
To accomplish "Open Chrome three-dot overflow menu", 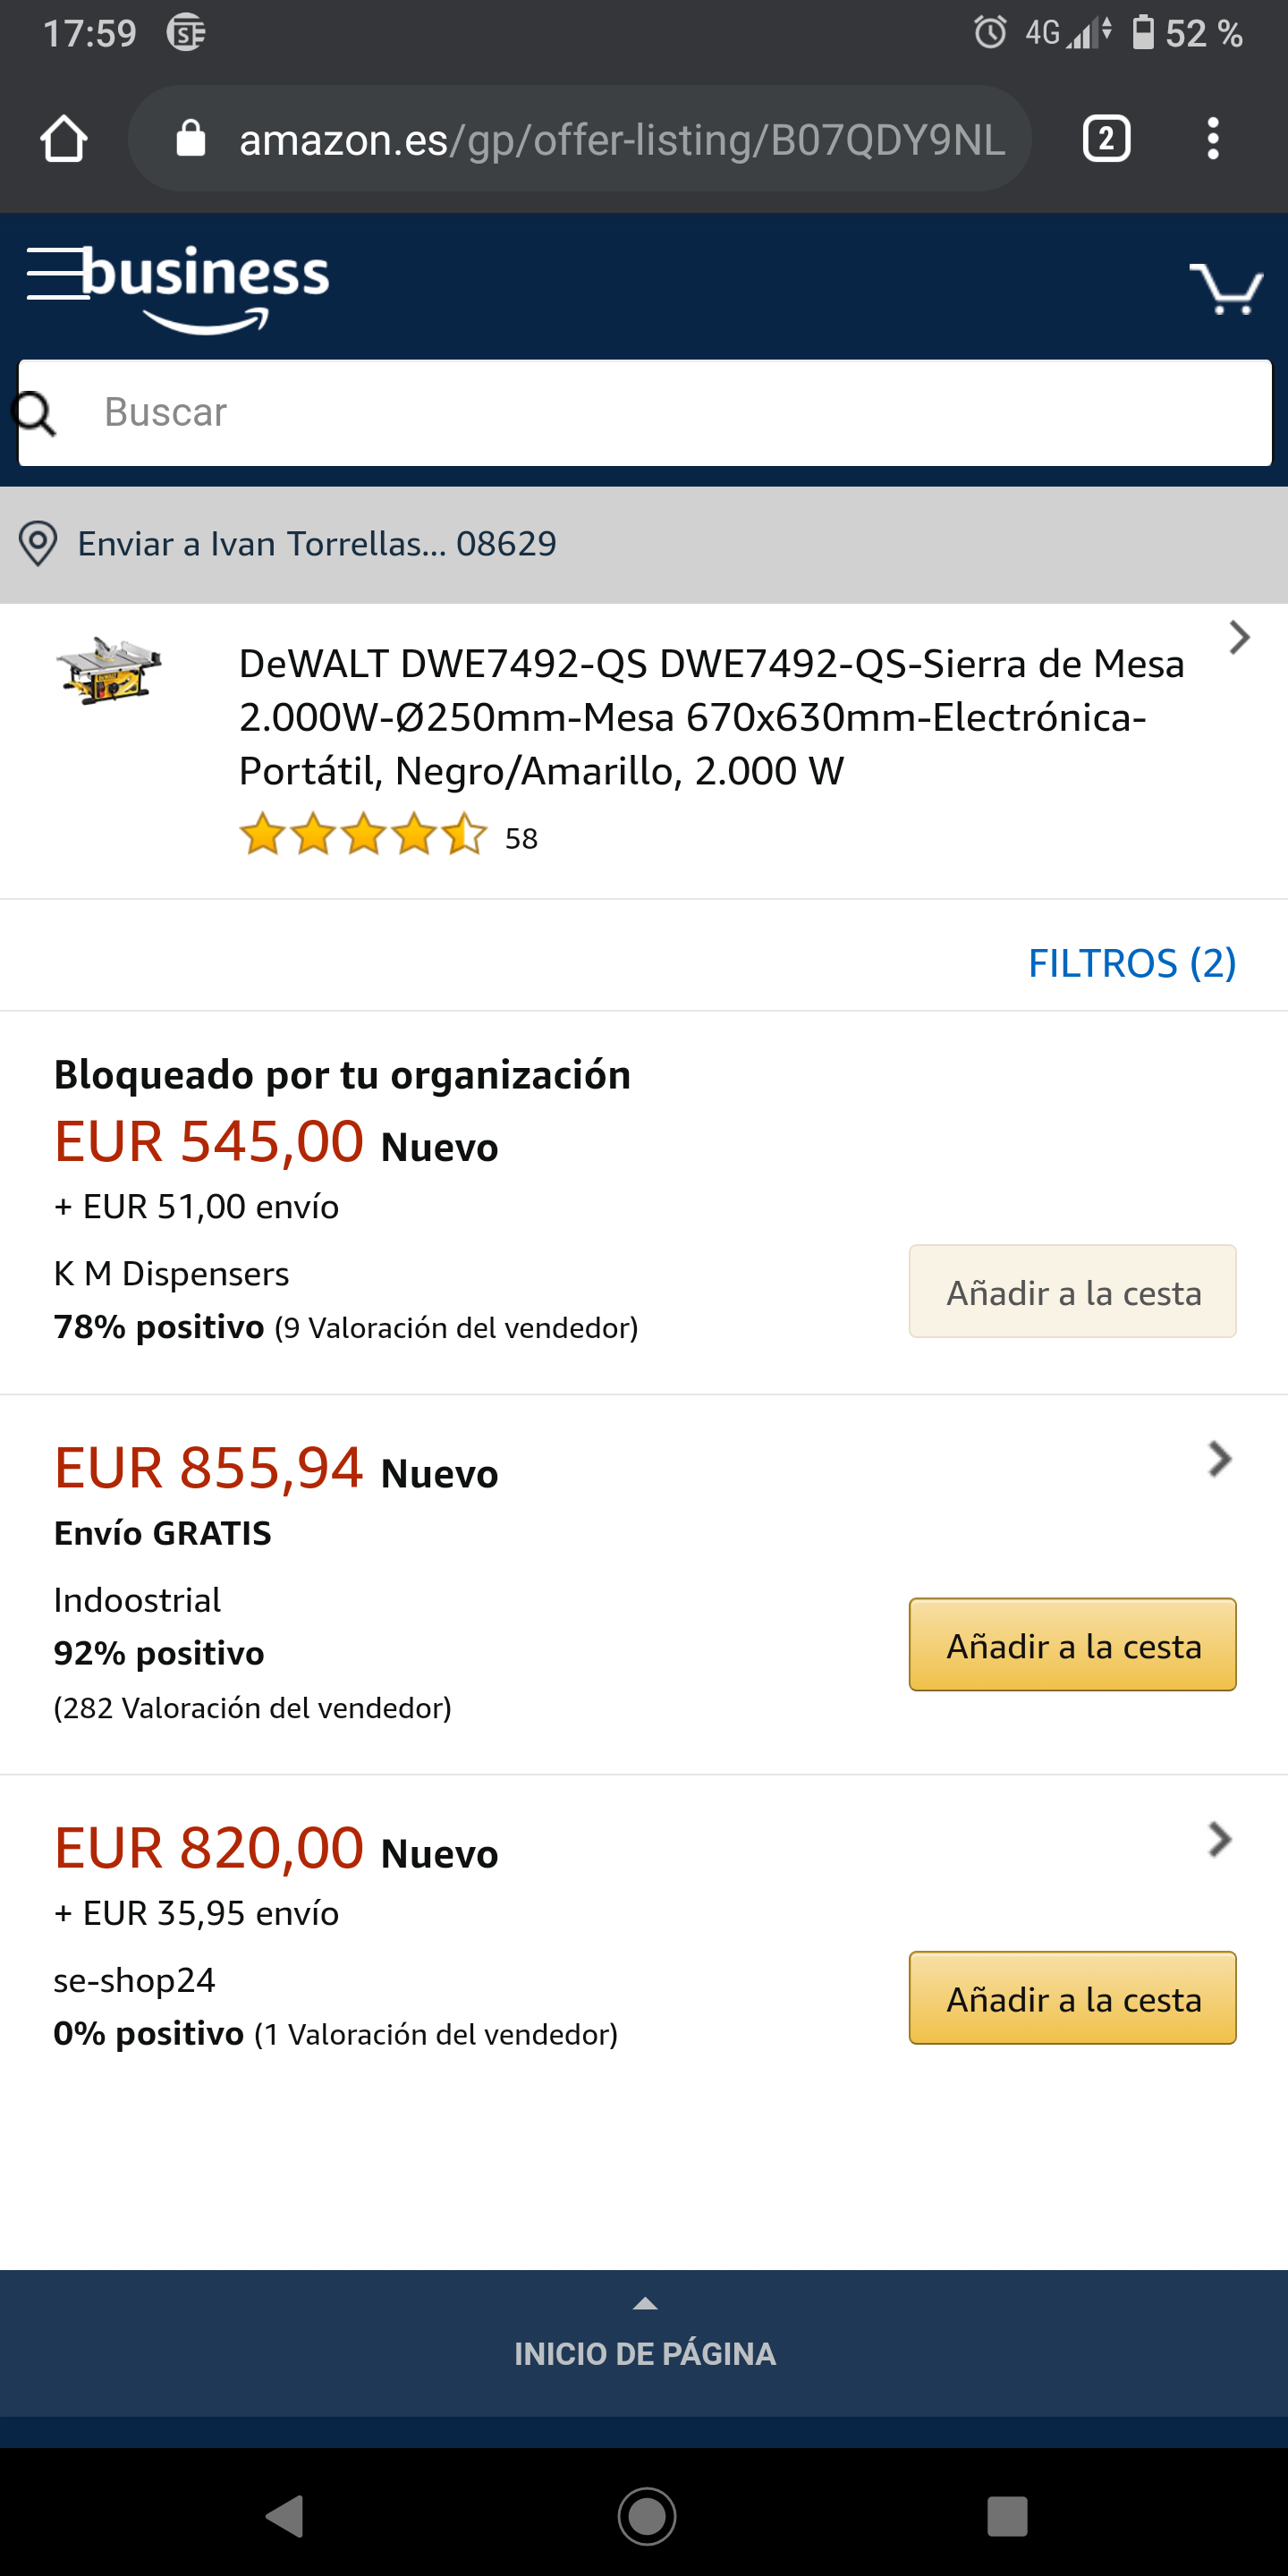I will click(1212, 139).
